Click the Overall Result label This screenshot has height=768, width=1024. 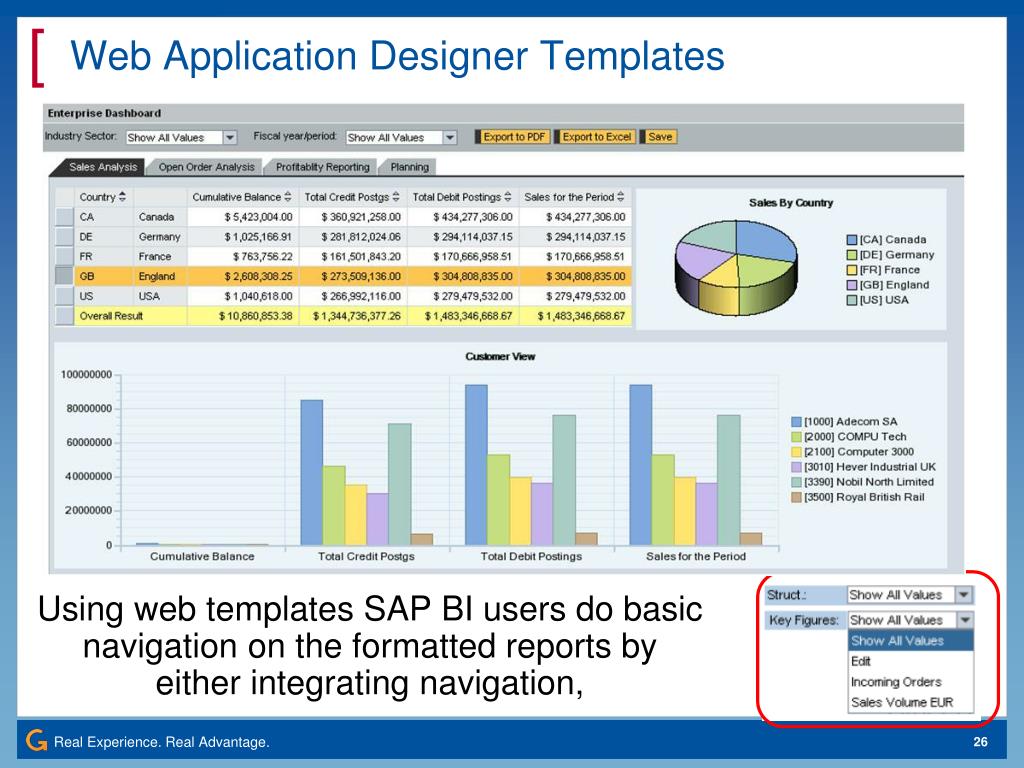(x=111, y=316)
